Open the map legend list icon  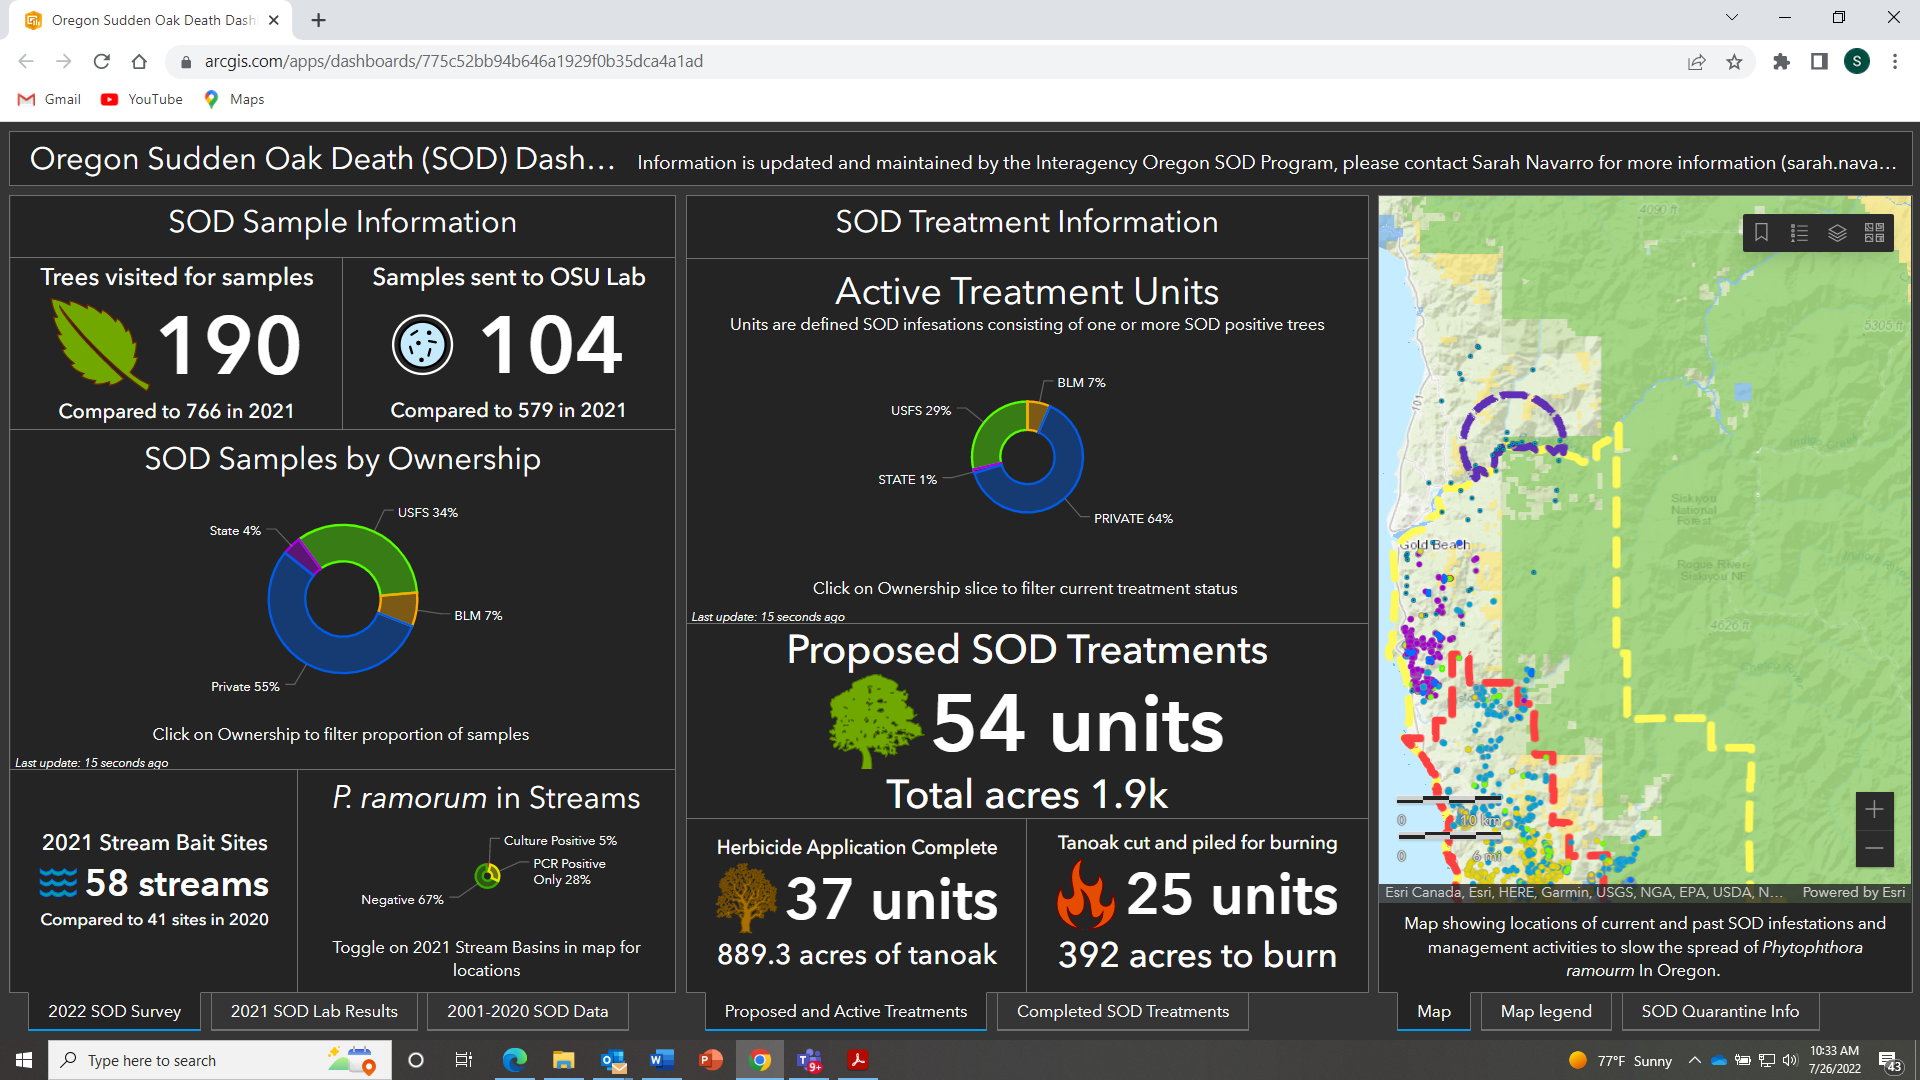pyautogui.click(x=1799, y=233)
